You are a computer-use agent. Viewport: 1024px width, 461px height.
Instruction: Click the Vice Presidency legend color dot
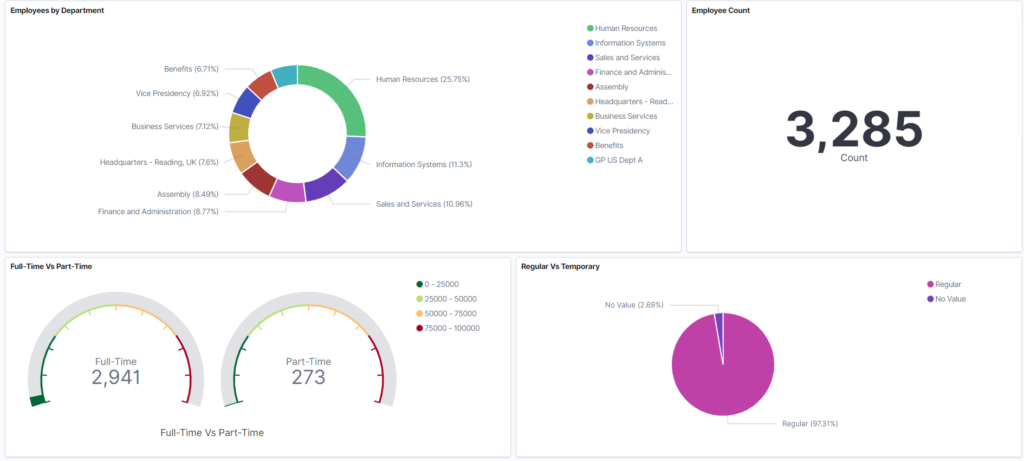click(590, 131)
